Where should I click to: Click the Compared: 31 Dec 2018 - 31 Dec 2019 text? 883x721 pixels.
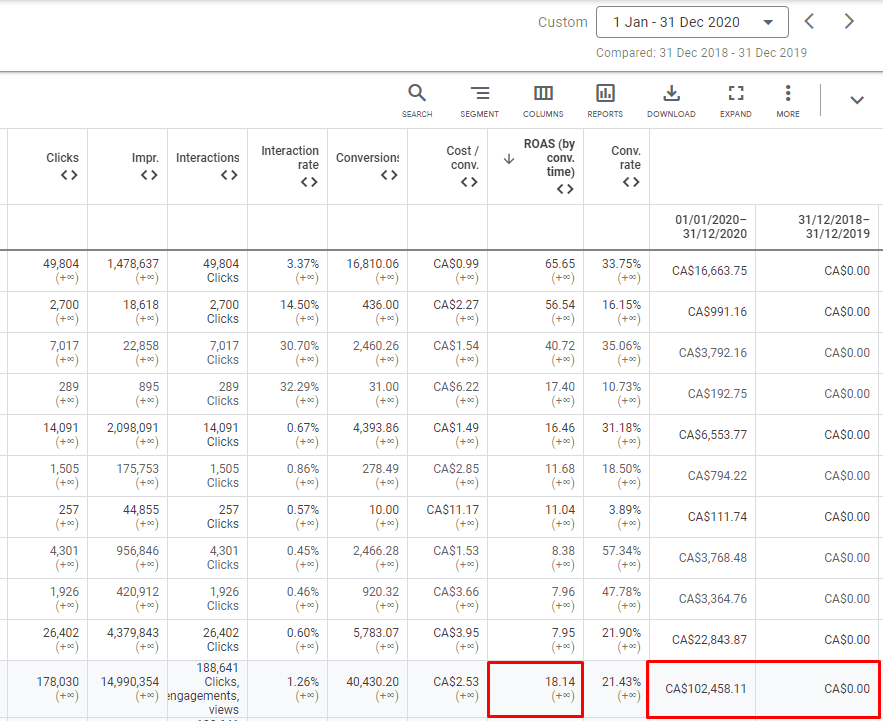(x=701, y=52)
